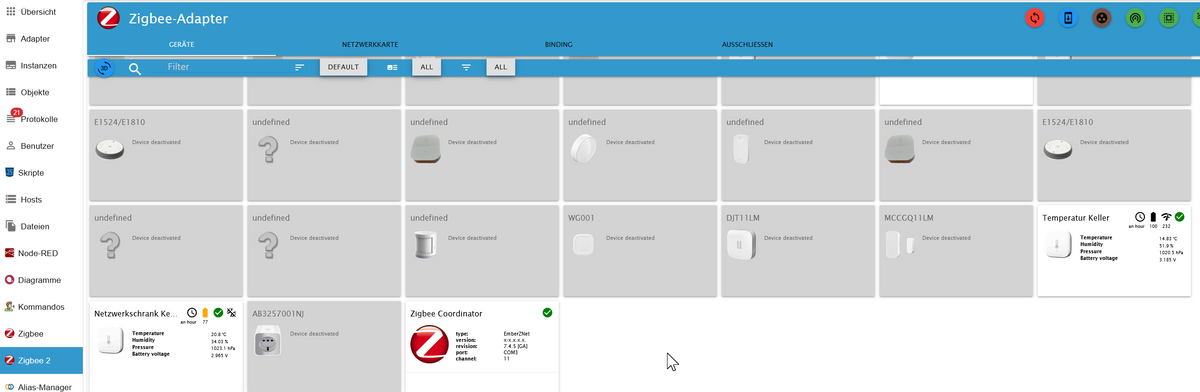Click the Protokolle badge showing 21
1200x392 pixels.
(x=16, y=112)
